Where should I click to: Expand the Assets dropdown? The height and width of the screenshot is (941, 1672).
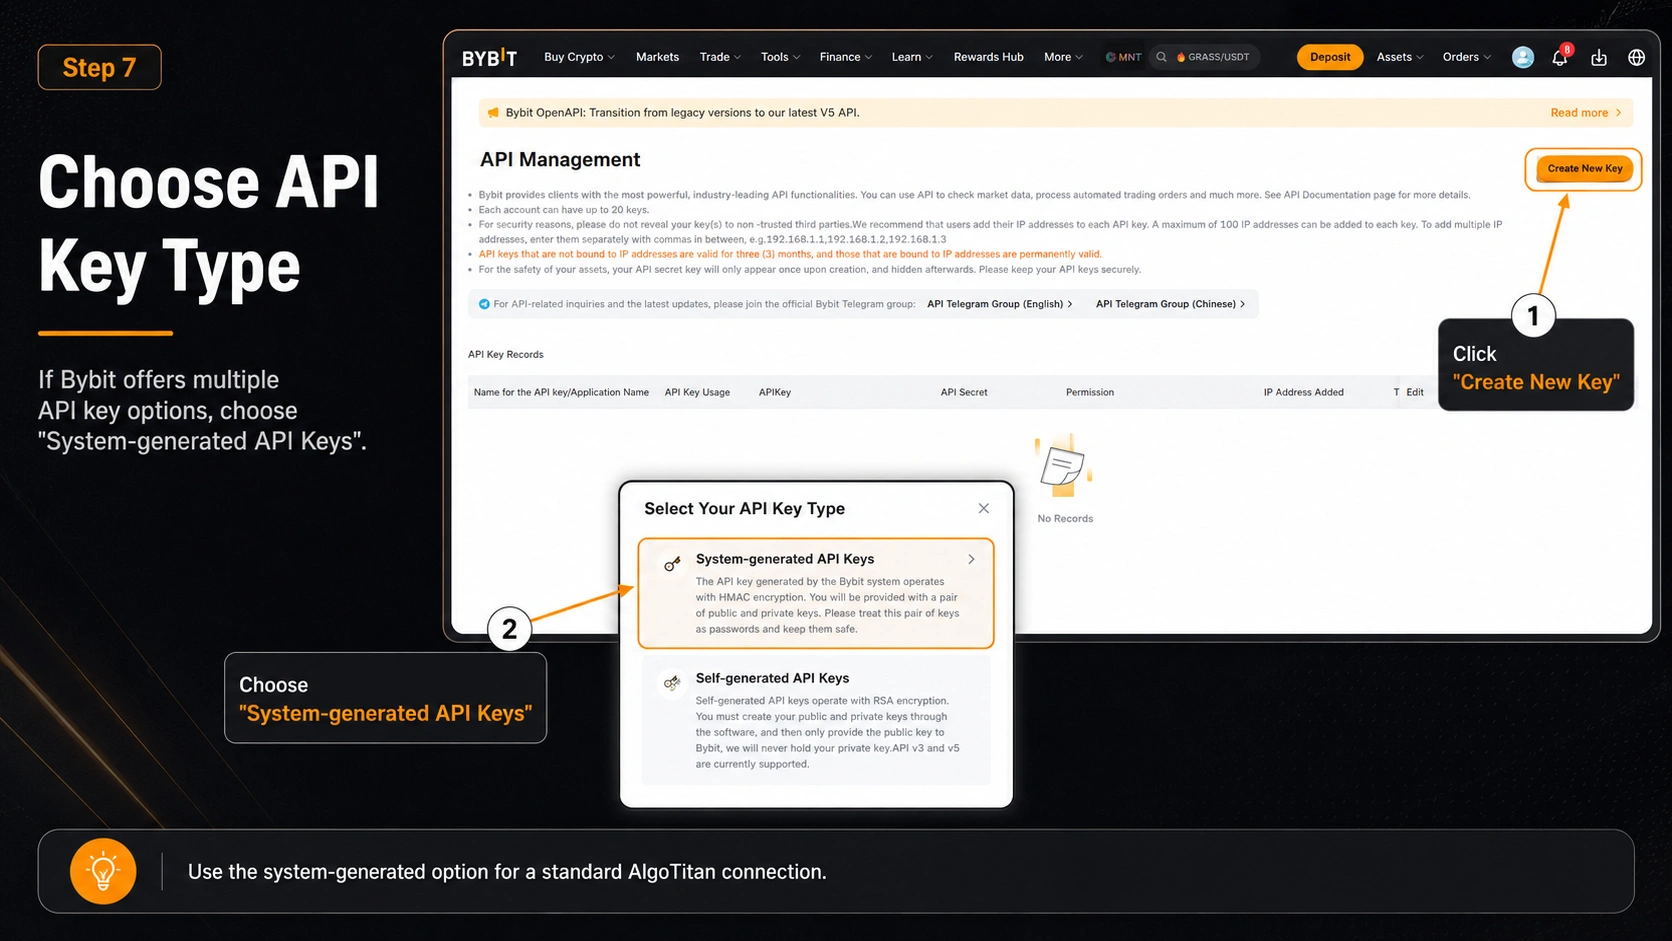[1399, 57]
